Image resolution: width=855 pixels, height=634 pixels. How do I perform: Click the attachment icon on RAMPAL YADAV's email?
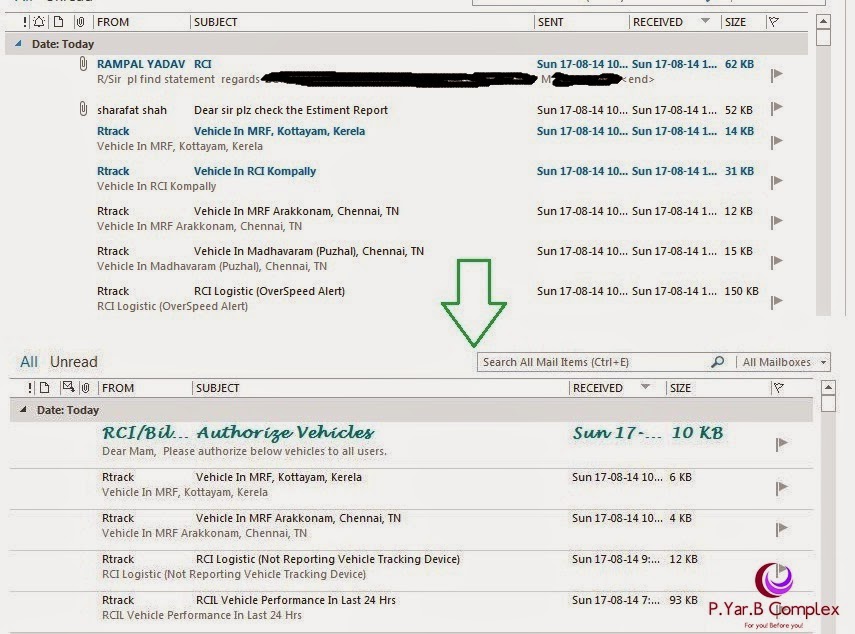pos(83,64)
